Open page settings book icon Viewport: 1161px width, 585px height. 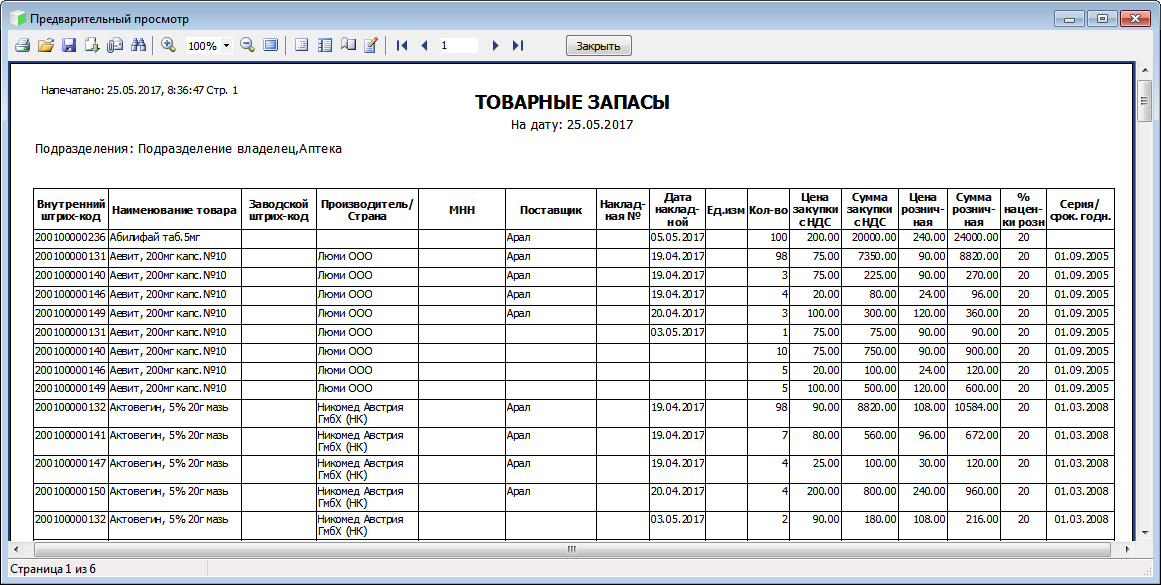click(347, 46)
